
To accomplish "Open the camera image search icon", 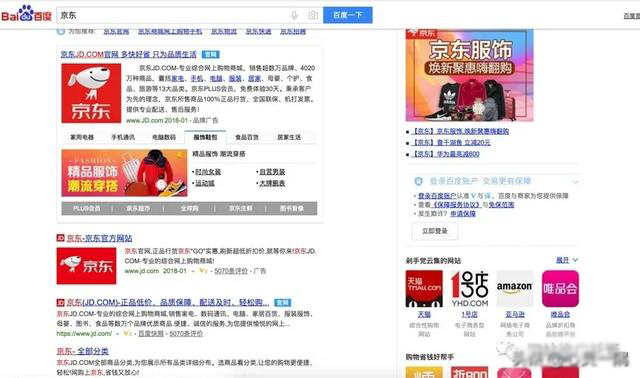I will tap(313, 16).
